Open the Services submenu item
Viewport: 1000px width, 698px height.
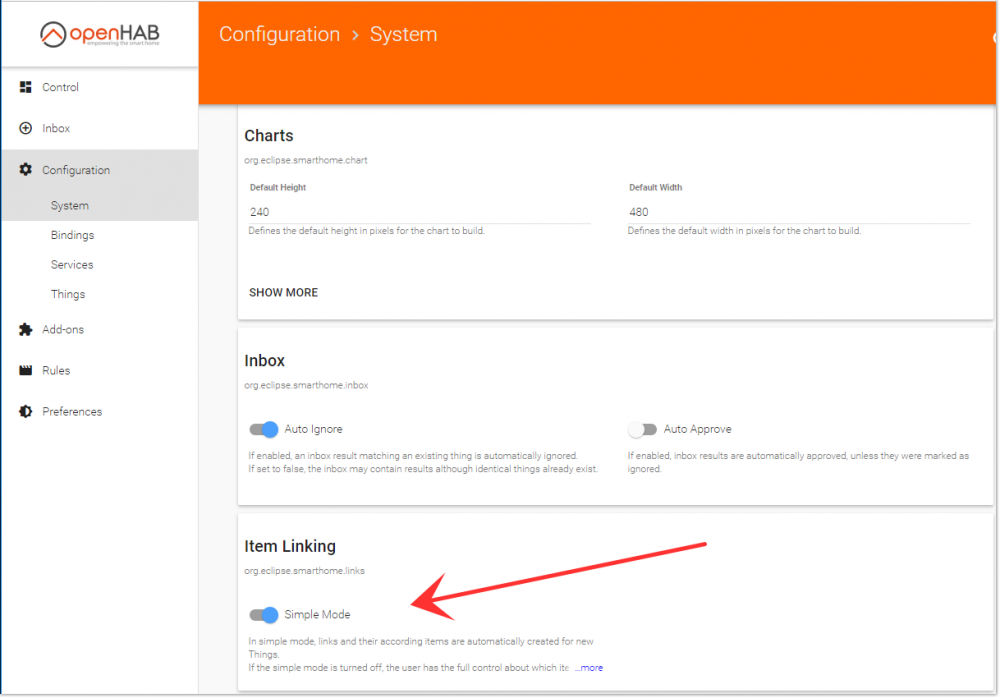[x=72, y=264]
